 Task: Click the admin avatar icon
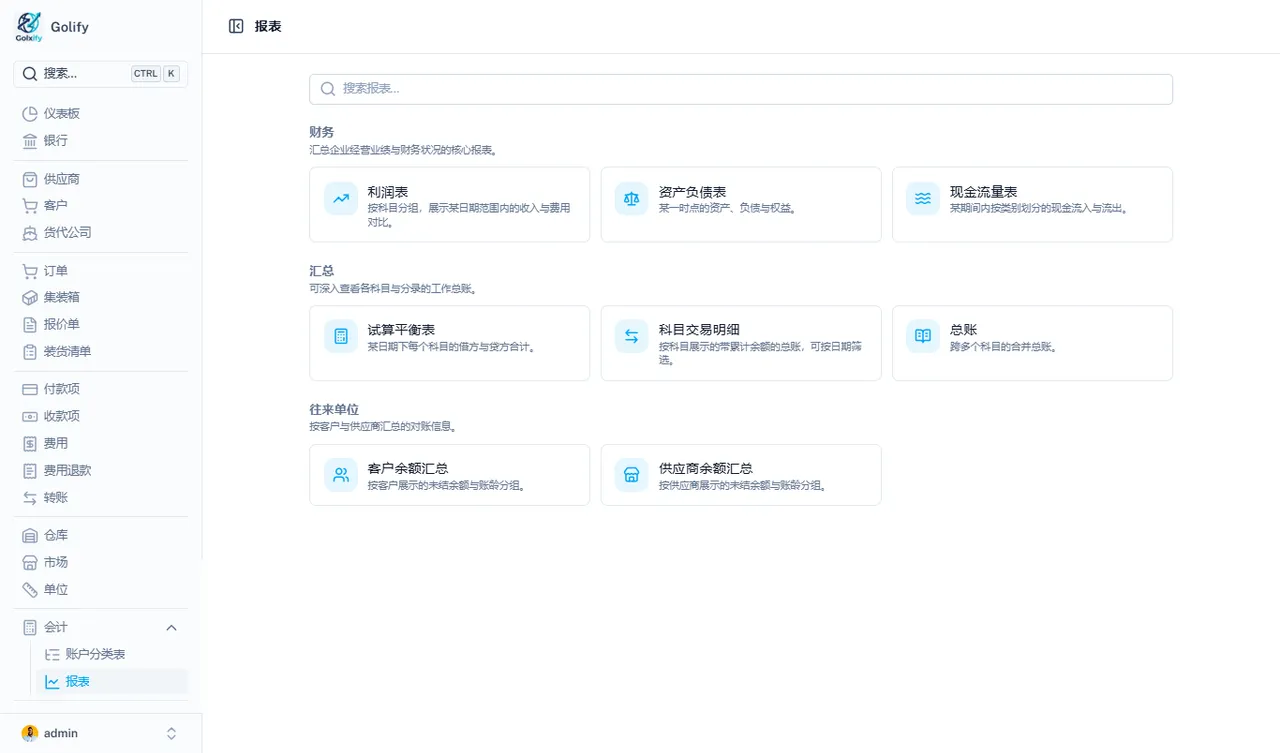30,734
